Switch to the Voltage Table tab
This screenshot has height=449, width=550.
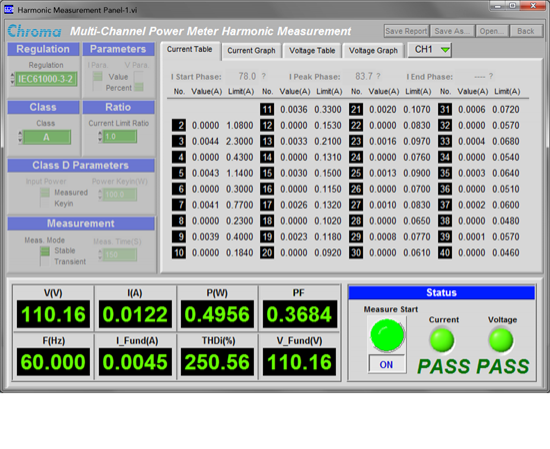pos(312,51)
